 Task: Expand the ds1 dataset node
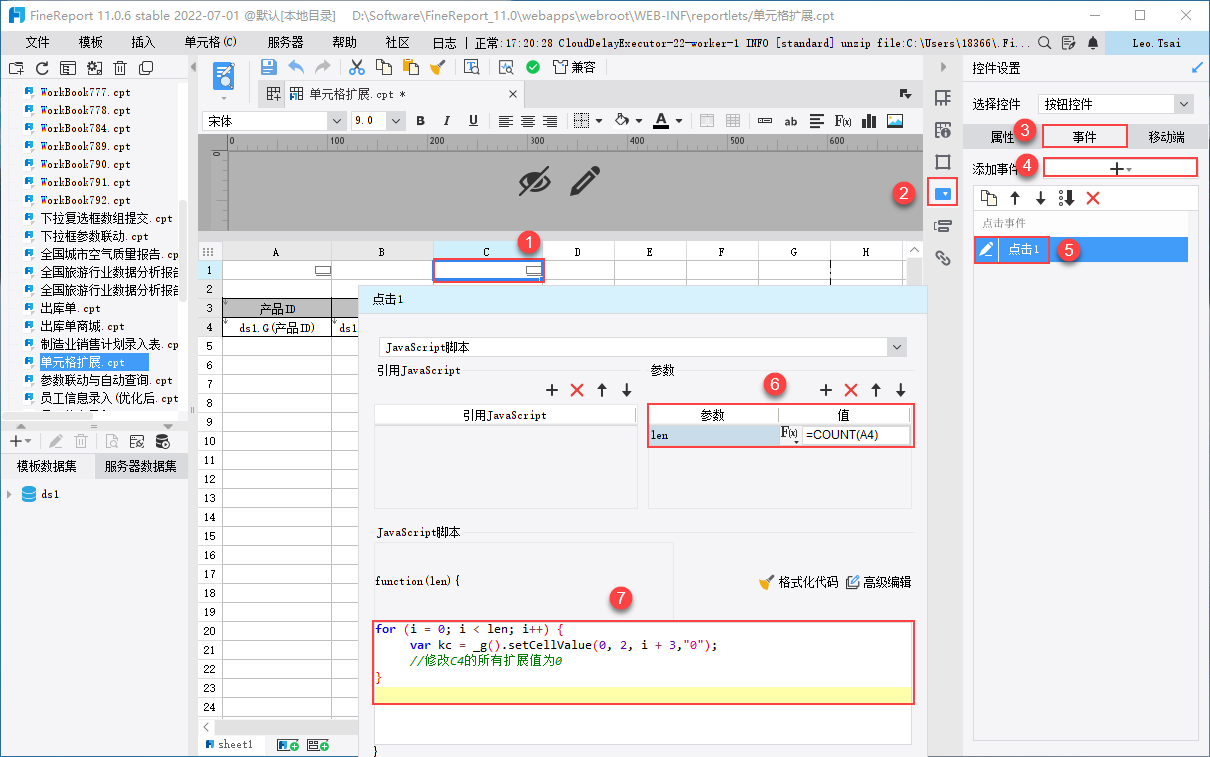pos(10,494)
